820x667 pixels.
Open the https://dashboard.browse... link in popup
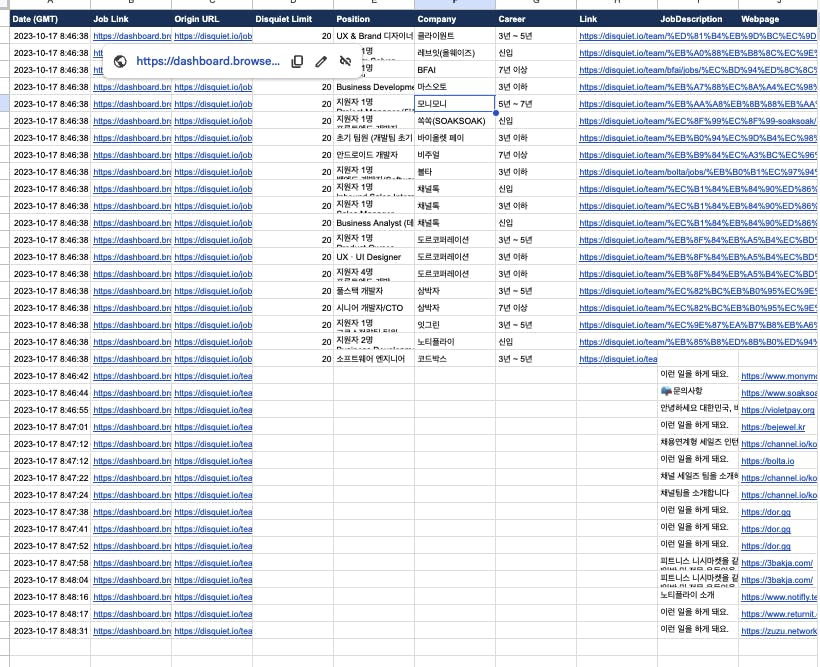point(208,61)
